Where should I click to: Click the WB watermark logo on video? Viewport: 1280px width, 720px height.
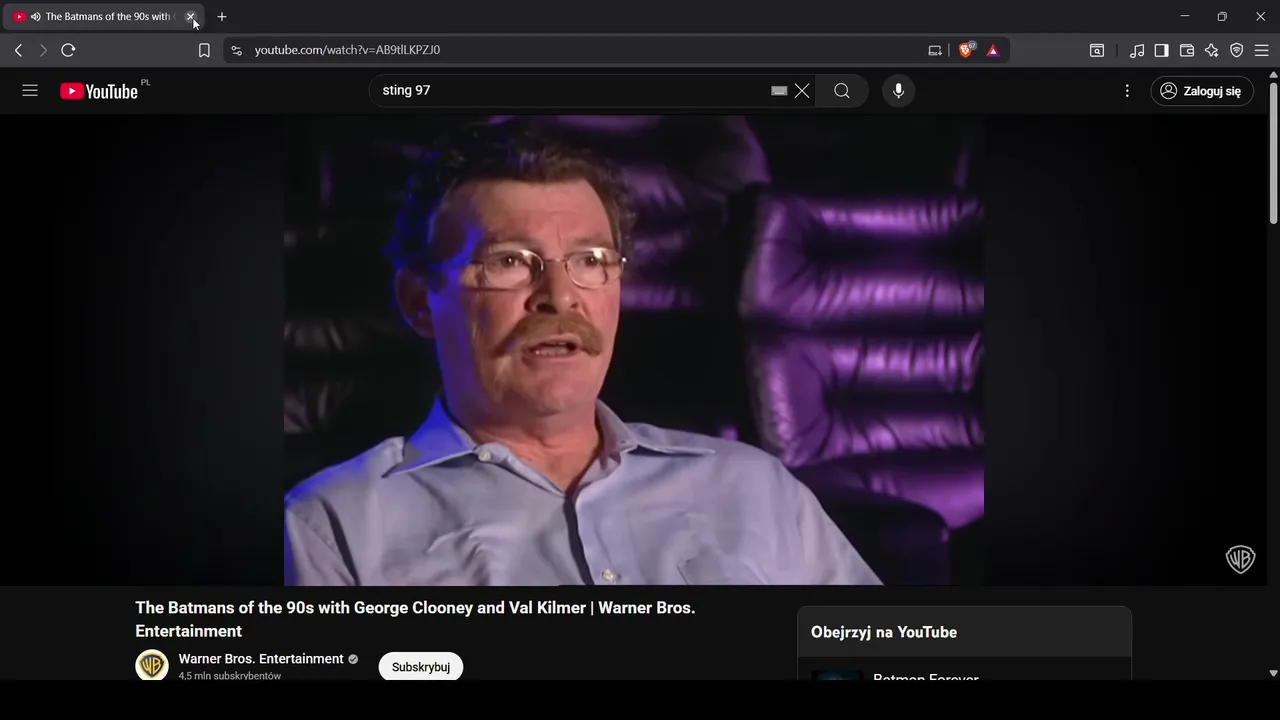[1240, 559]
